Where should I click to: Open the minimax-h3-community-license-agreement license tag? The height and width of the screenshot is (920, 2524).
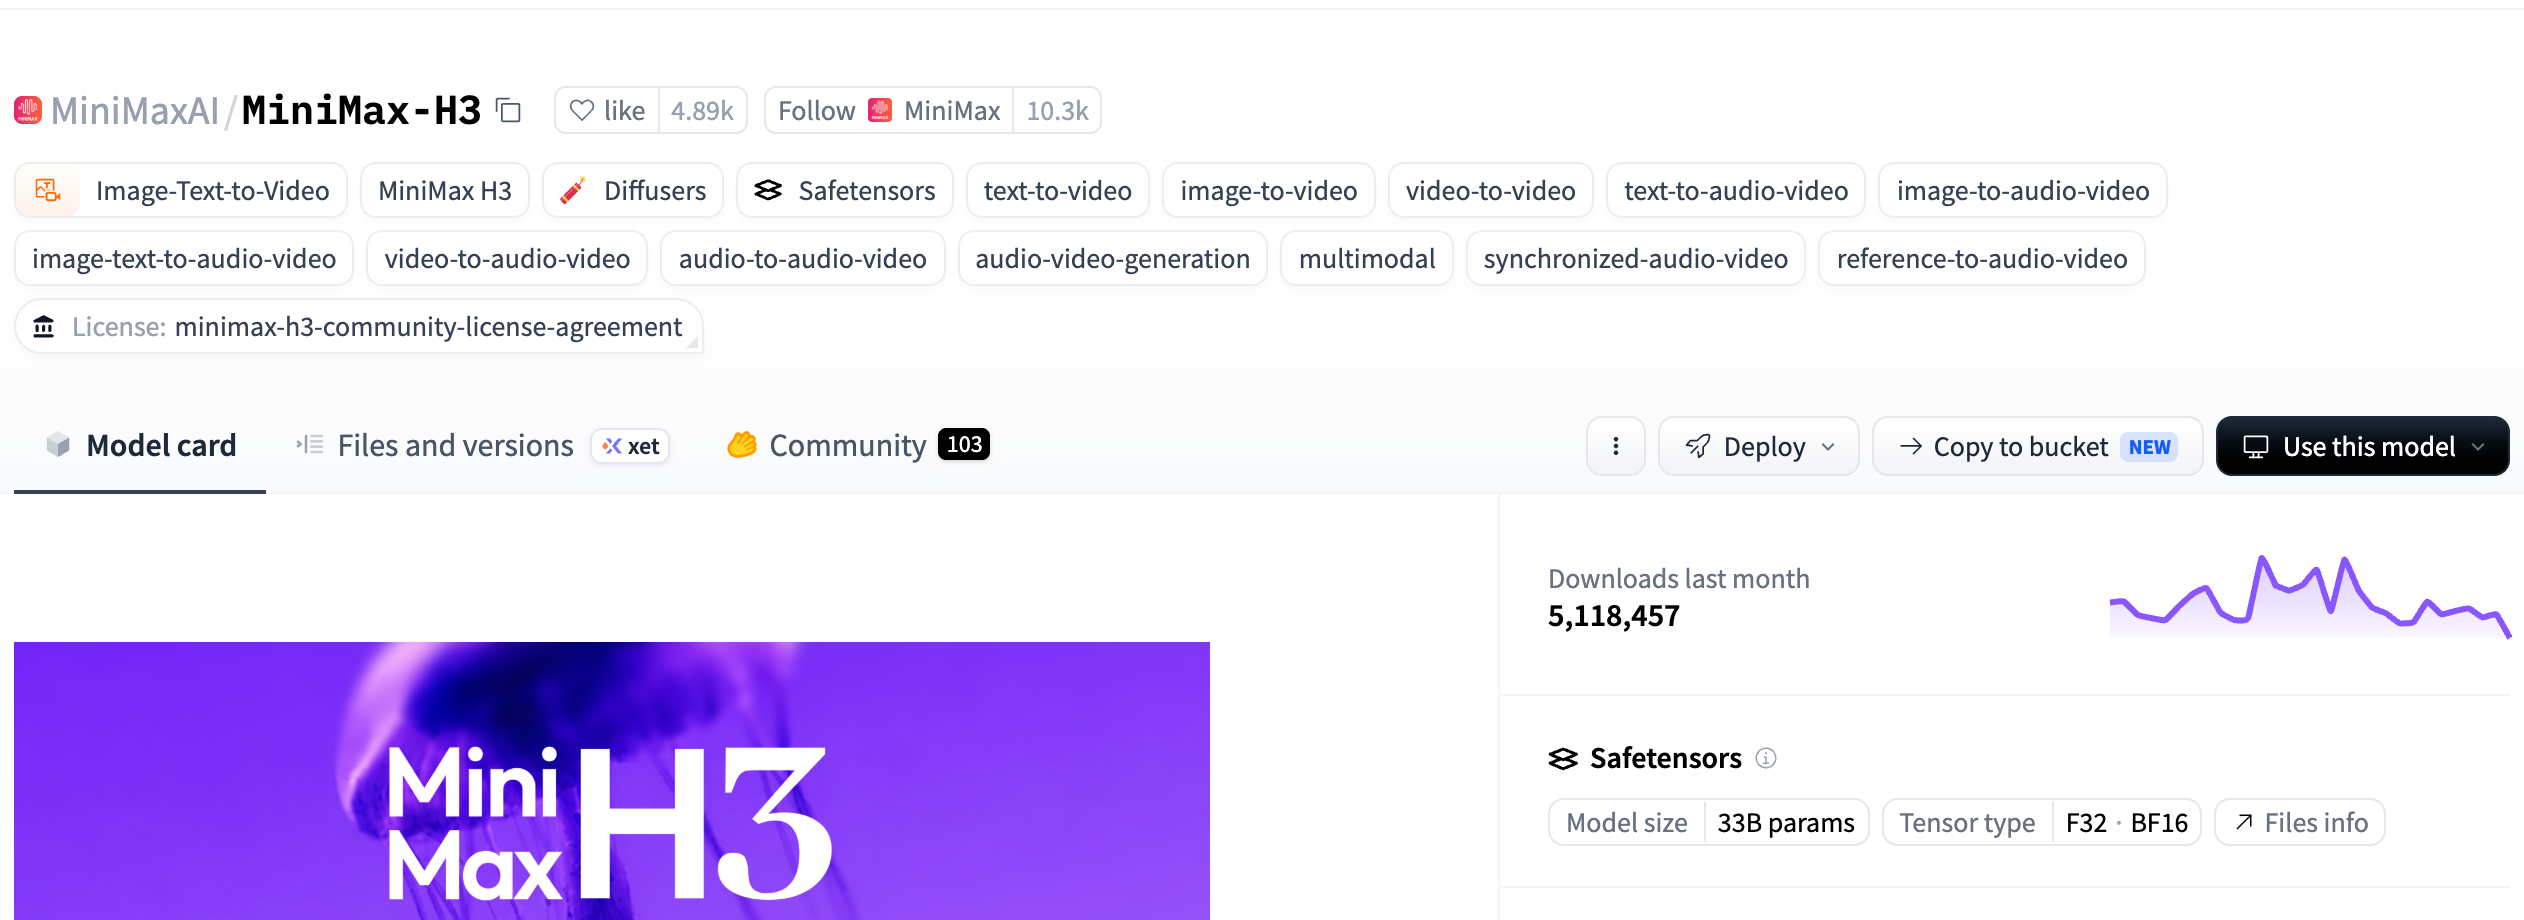(359, 326)
